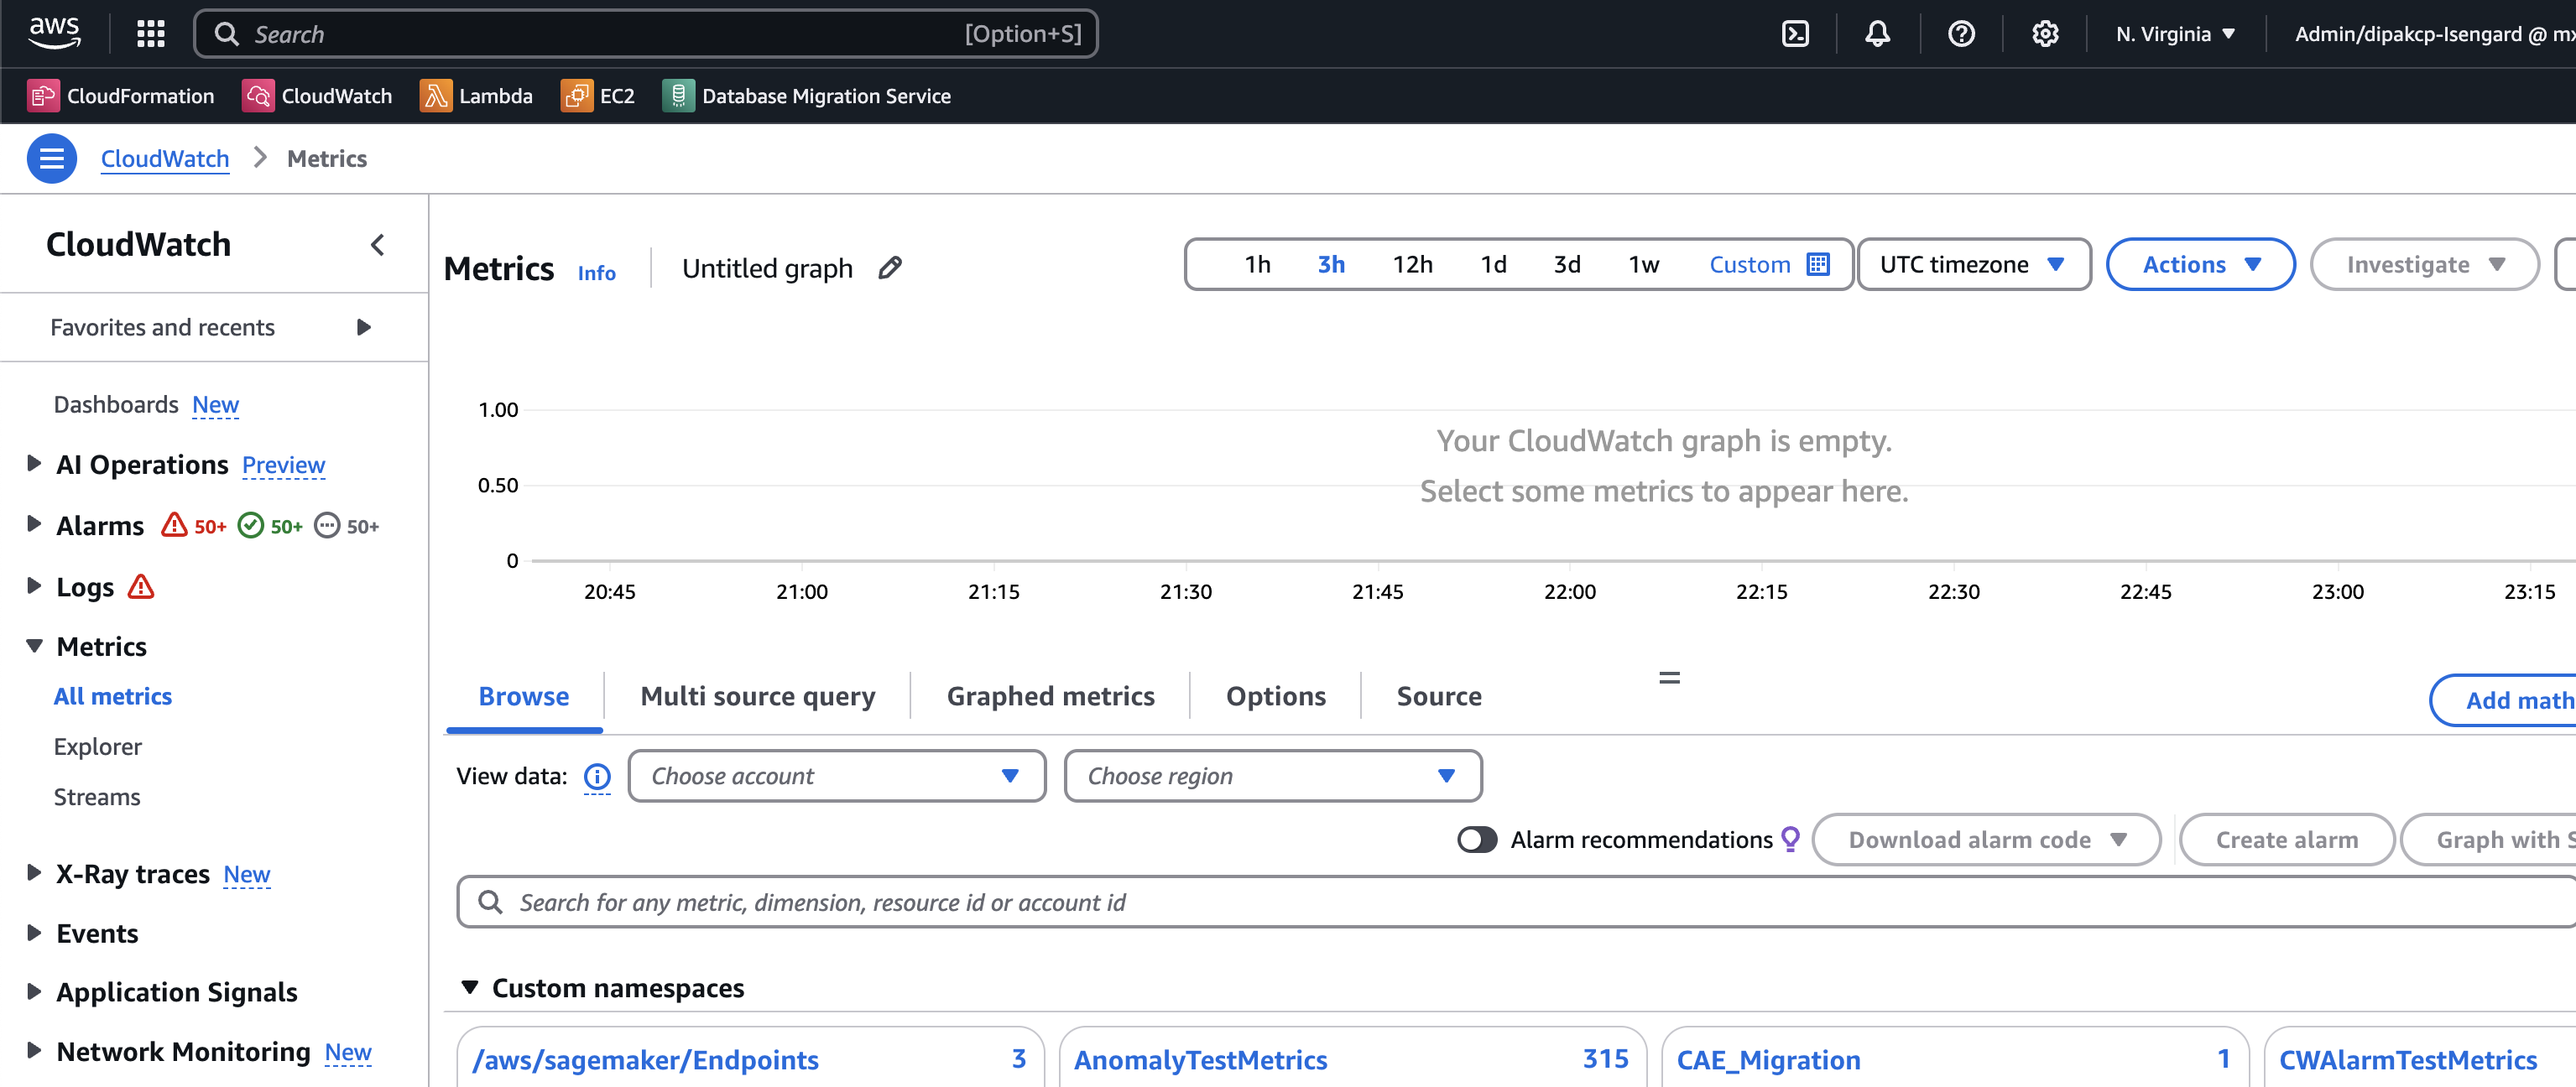Click the View data info icon
Viewport: 2576px width, 1087px height.
(x=597, y=776)
